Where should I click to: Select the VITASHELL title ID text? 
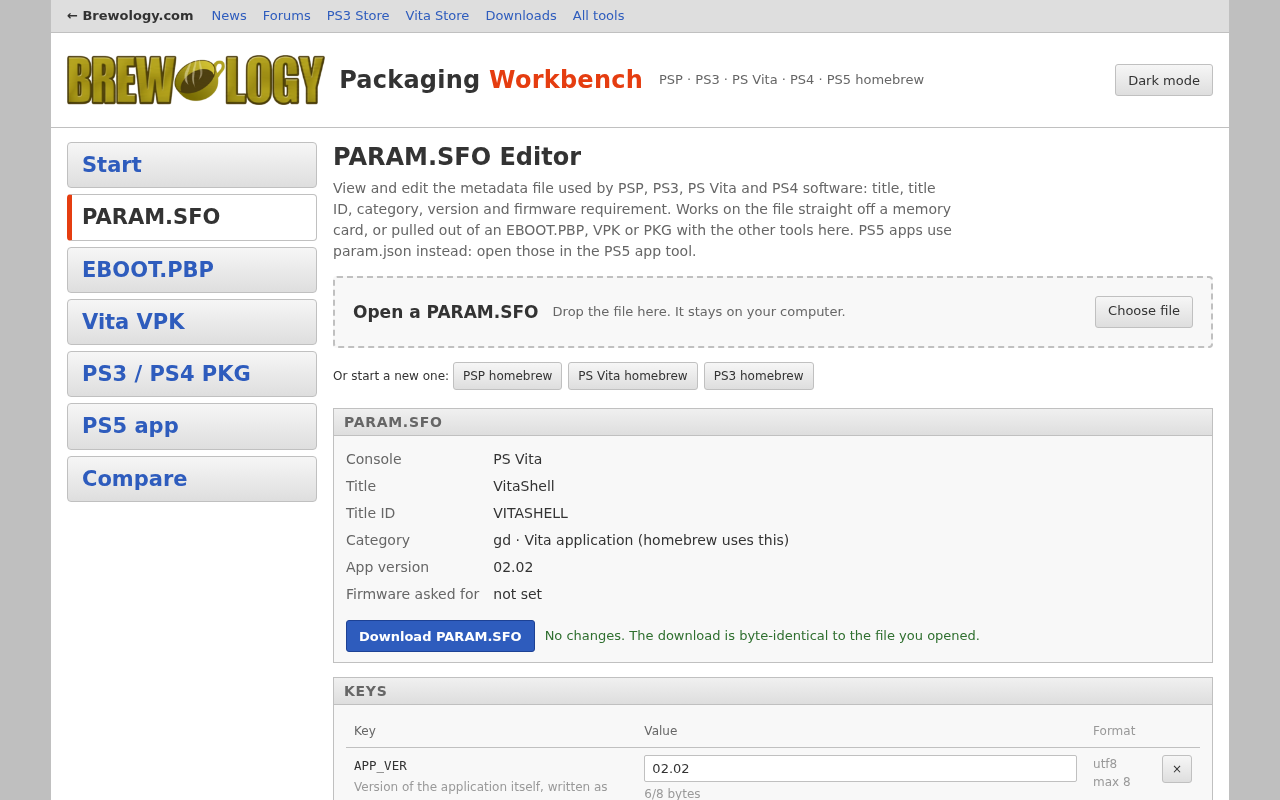pos(530,513)
